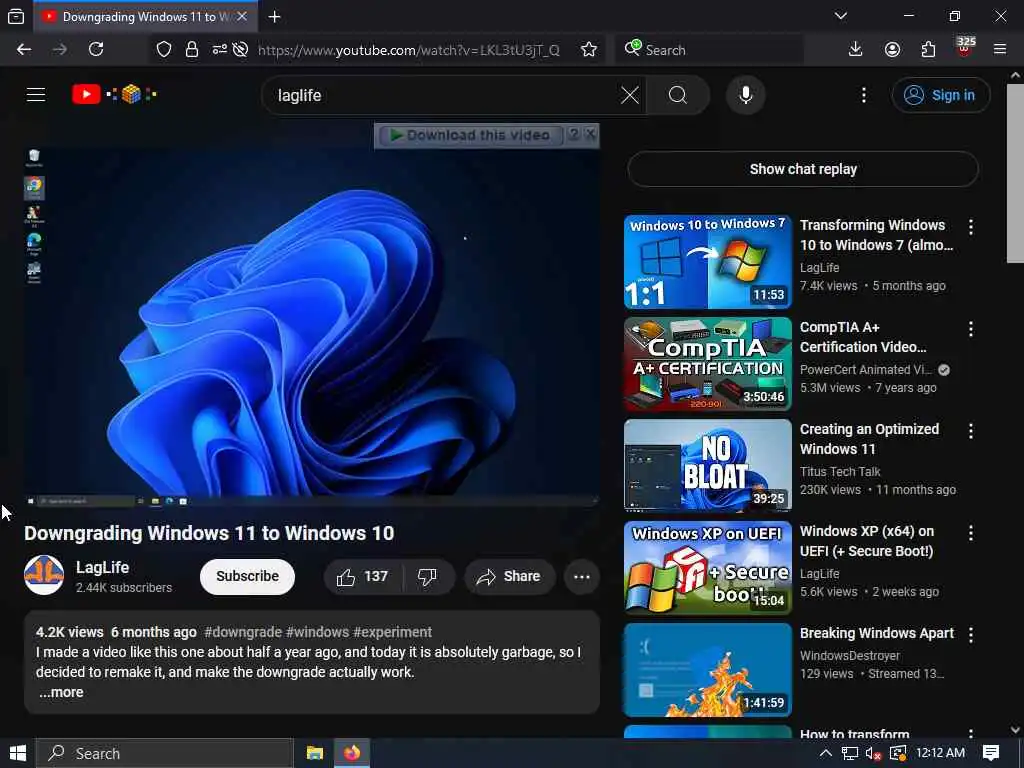Expand description with ...more
Image resolution: width=1024 pixels, height=768 pixels.
point(61,692)
